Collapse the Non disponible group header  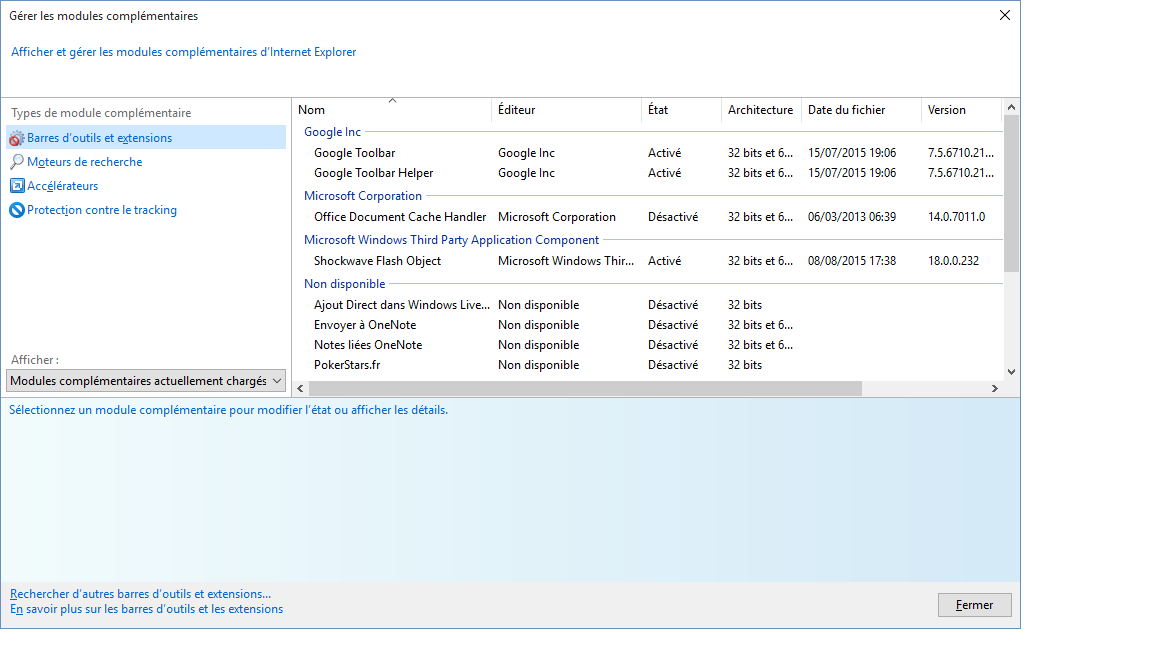click(345, 284)
